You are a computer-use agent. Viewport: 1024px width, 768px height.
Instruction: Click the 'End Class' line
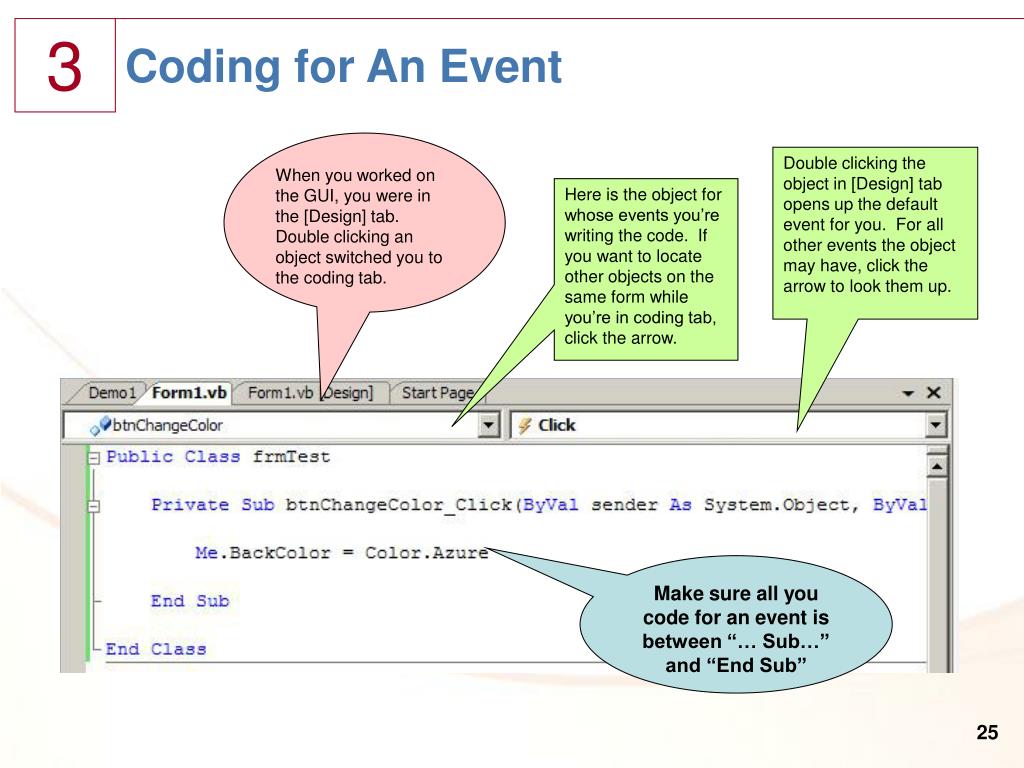click(156, 649)
